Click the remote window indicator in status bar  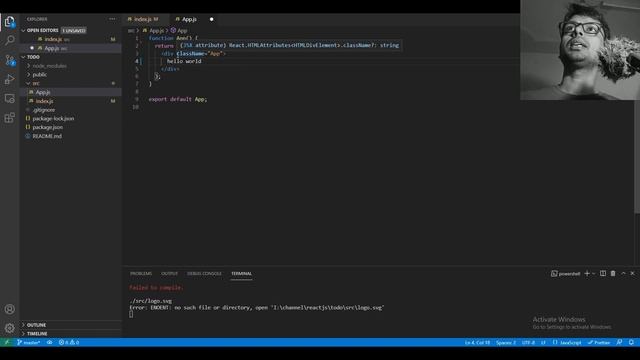(7, 342)
